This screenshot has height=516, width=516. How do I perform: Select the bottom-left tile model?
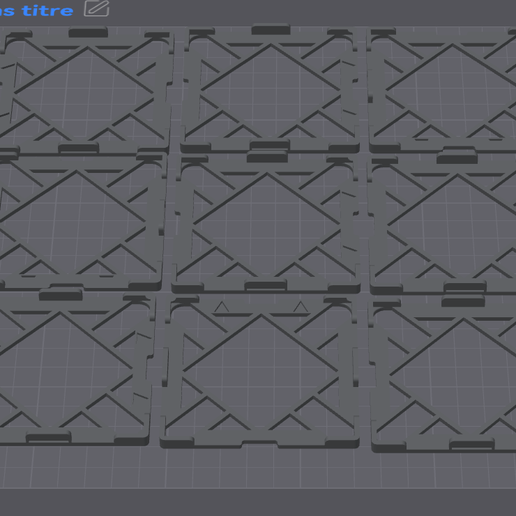coord(73,368)
